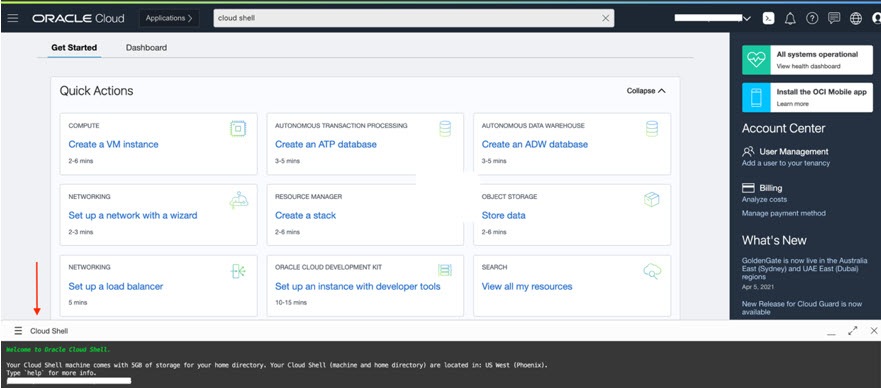881x388 pixels.
Task: Collapse the Quick Actions section
Action: point(646,90)
